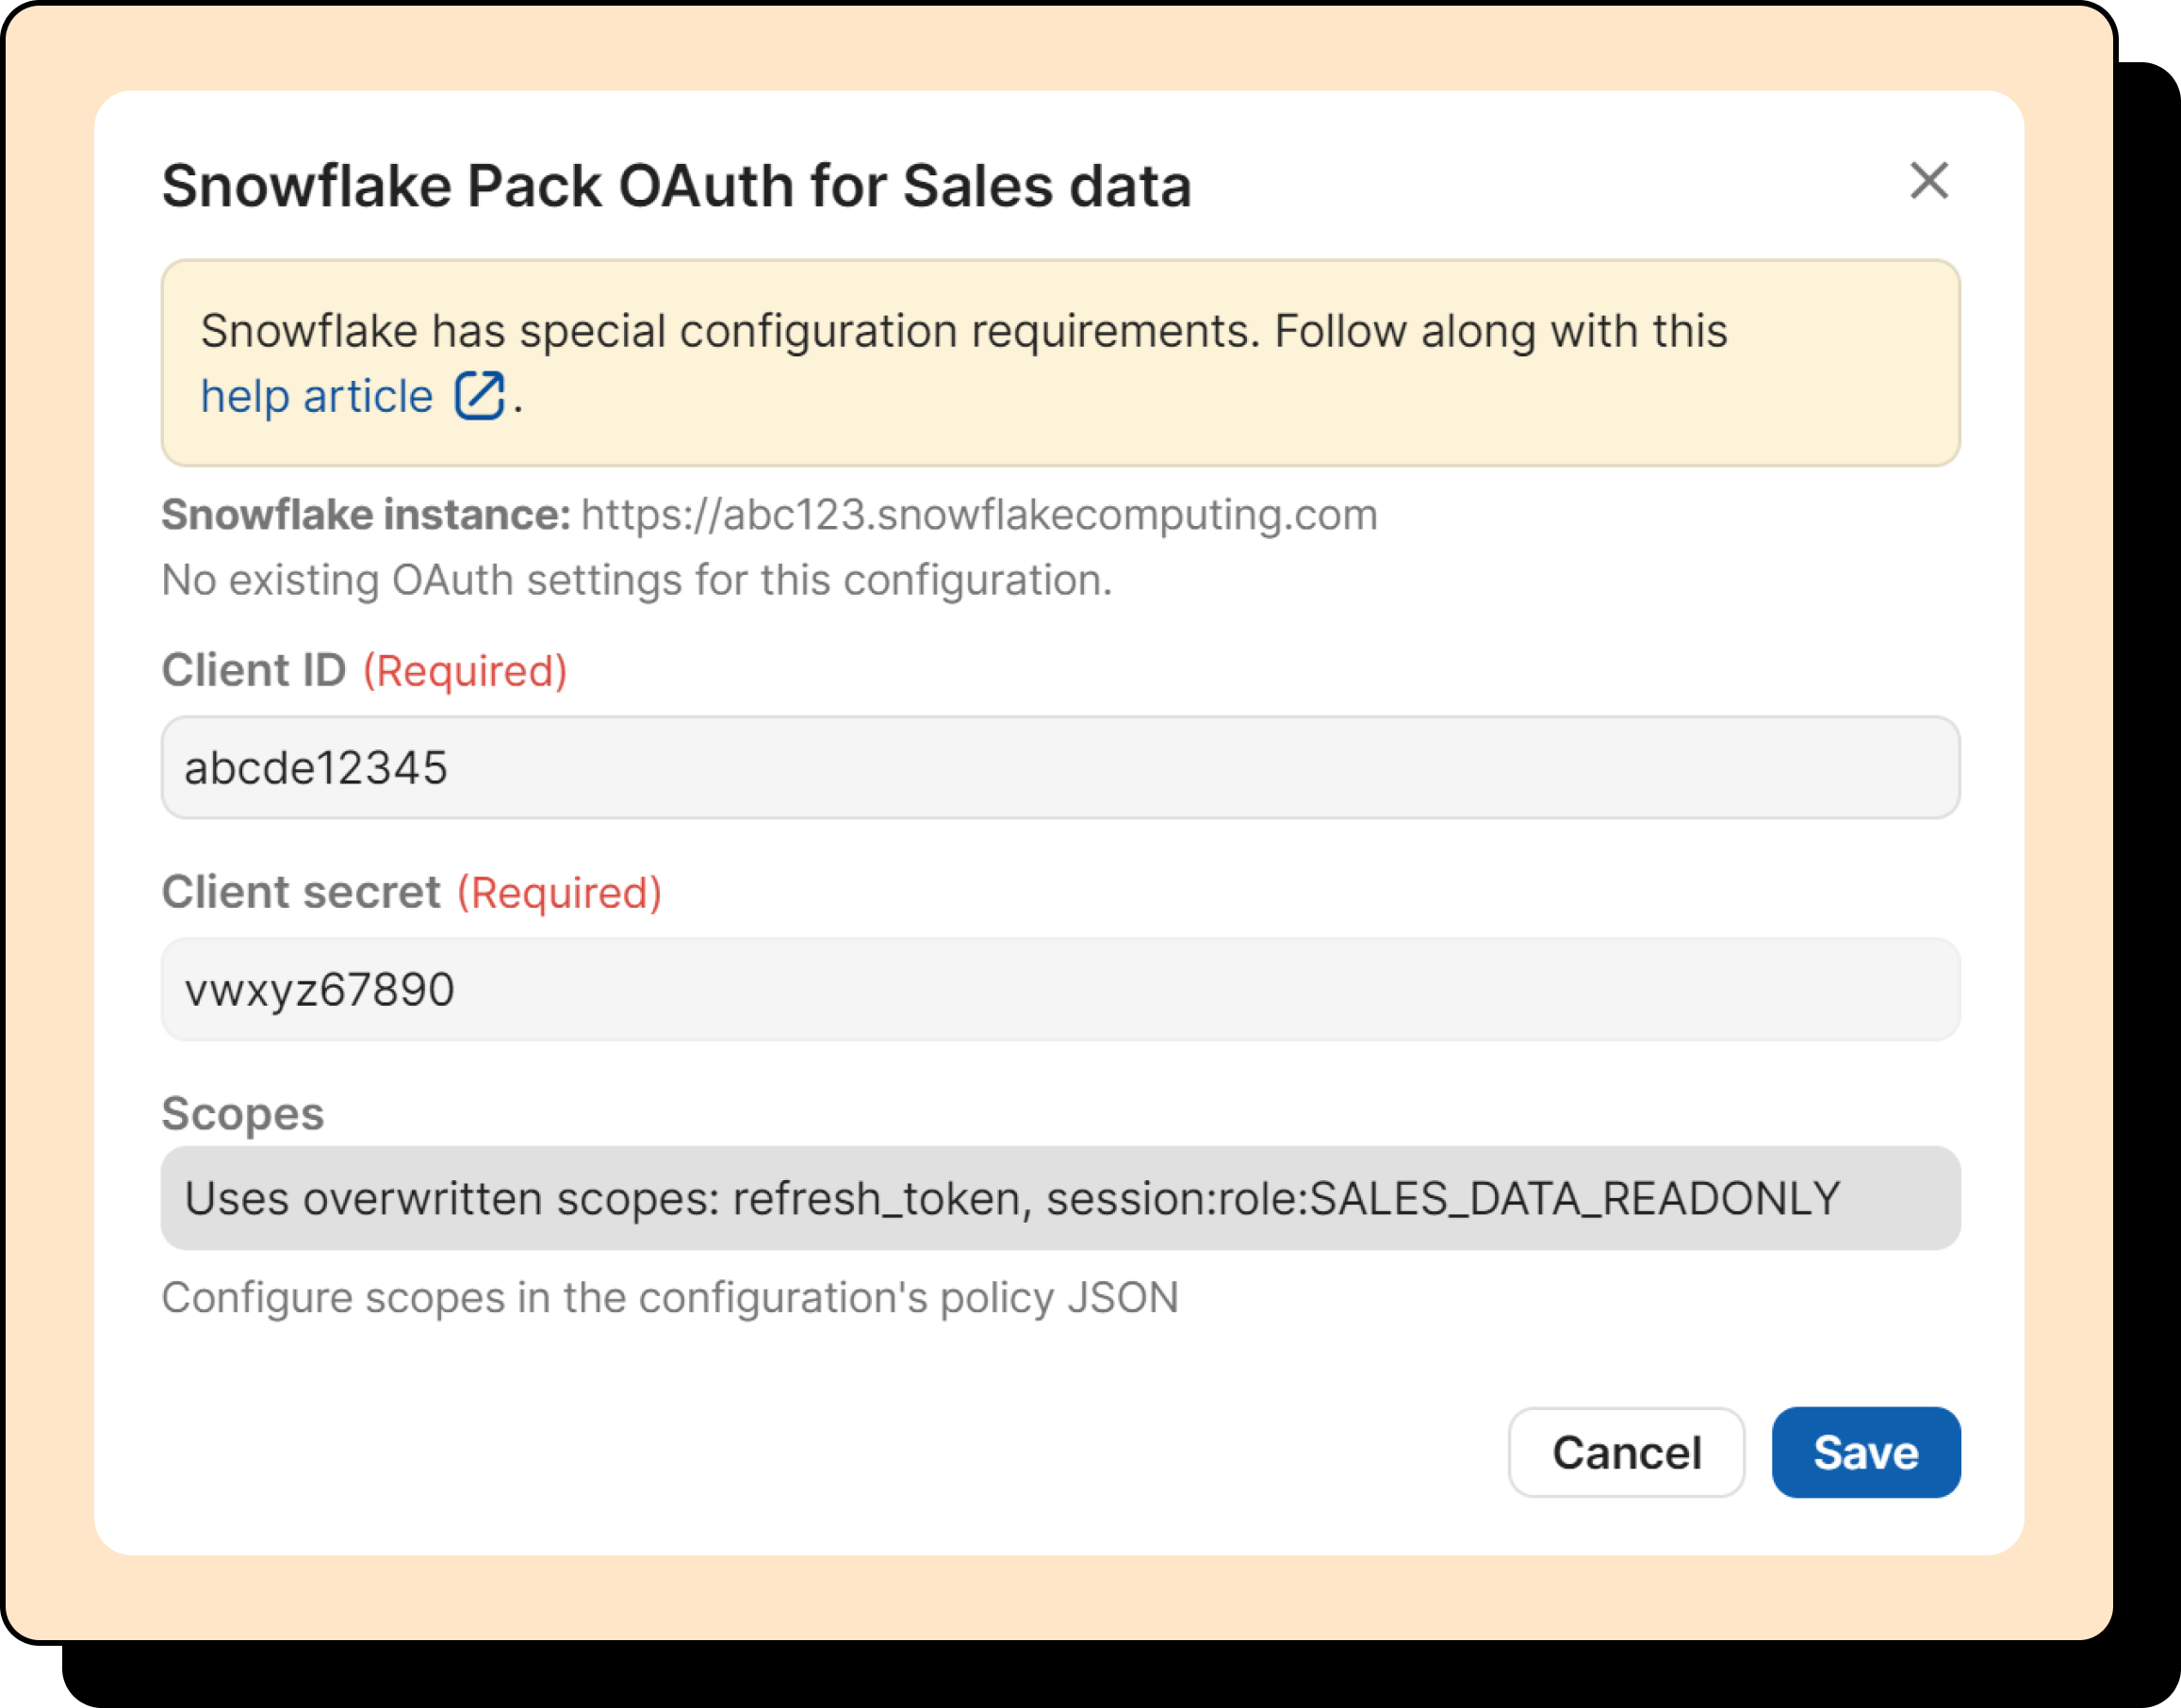Click the red Required text beside Client ID
The height and width of the screenshot is (1708, 2181).
coord(465,671)
